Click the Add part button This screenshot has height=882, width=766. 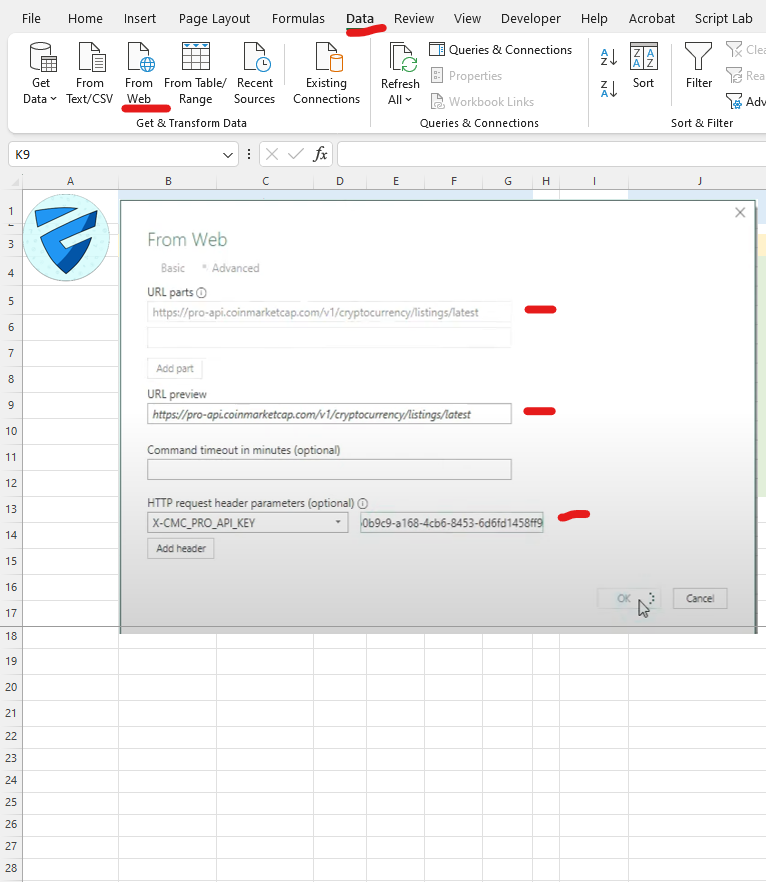(x=175, y=368)
